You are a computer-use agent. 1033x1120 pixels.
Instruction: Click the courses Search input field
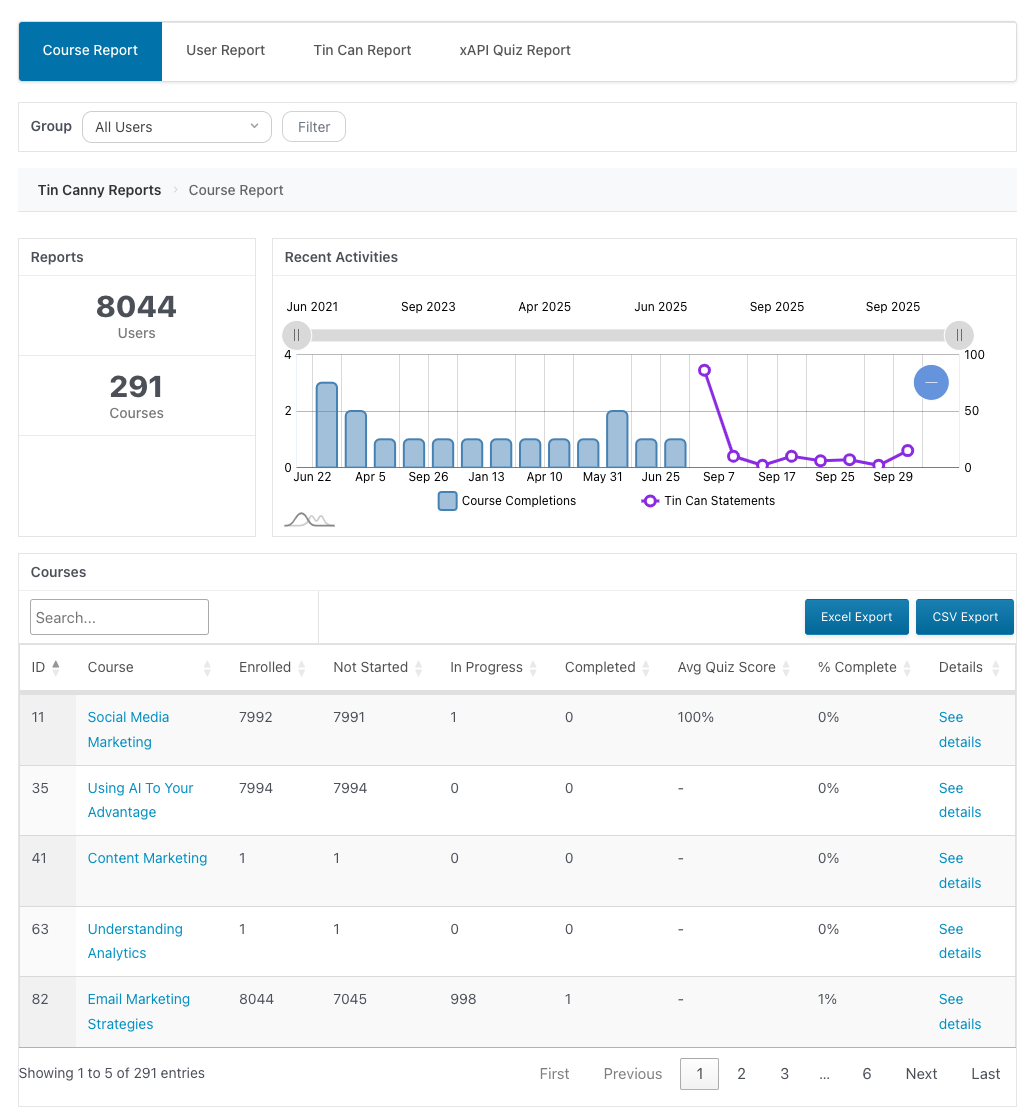(119, 617)
